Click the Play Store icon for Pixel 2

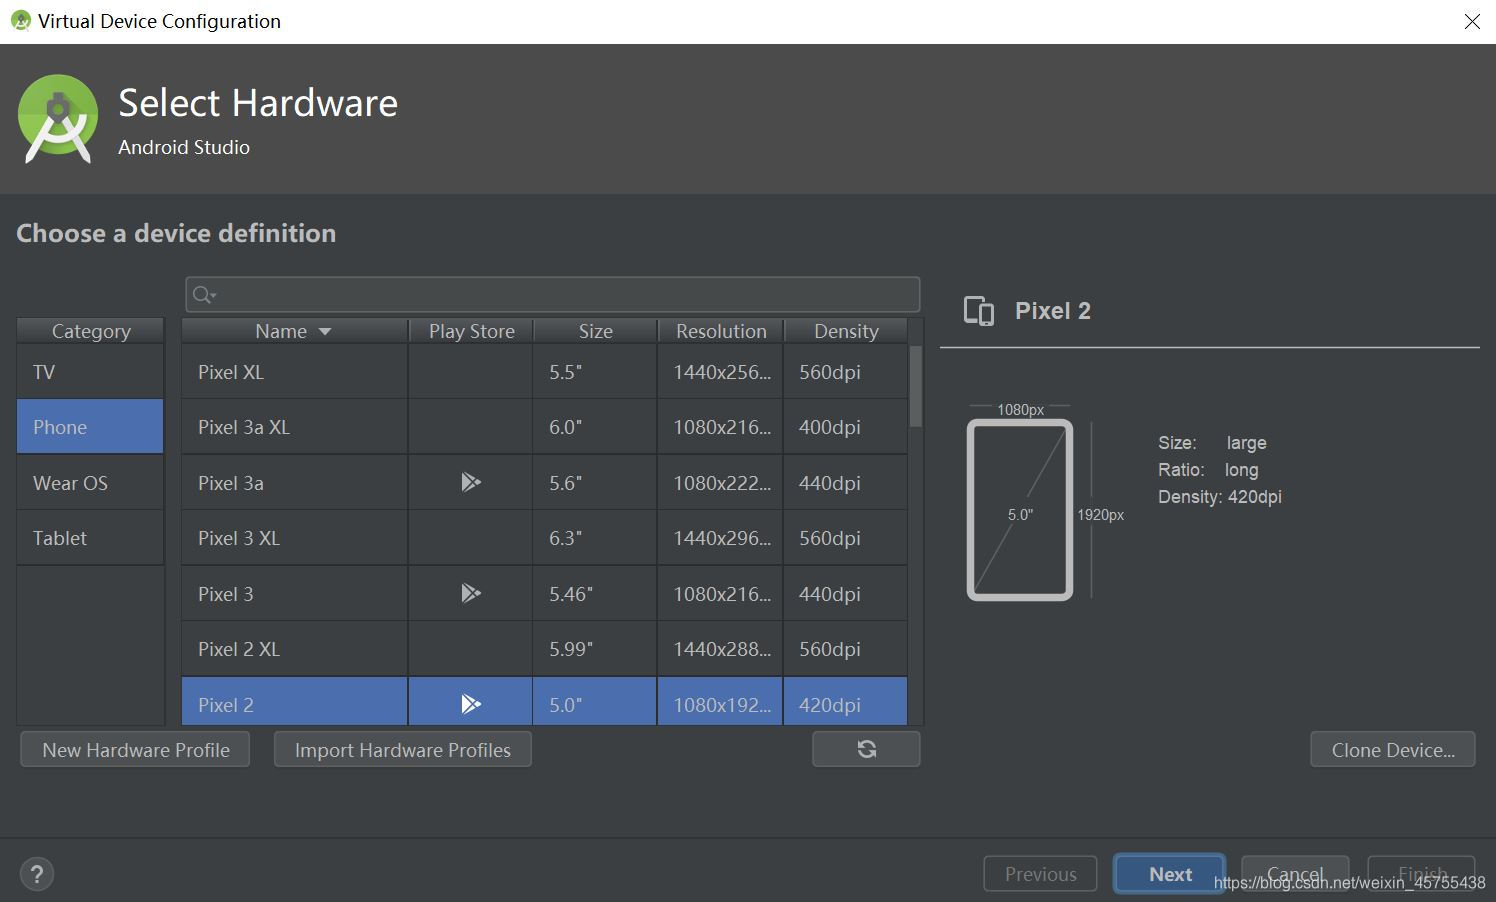[x=471, y=705]
